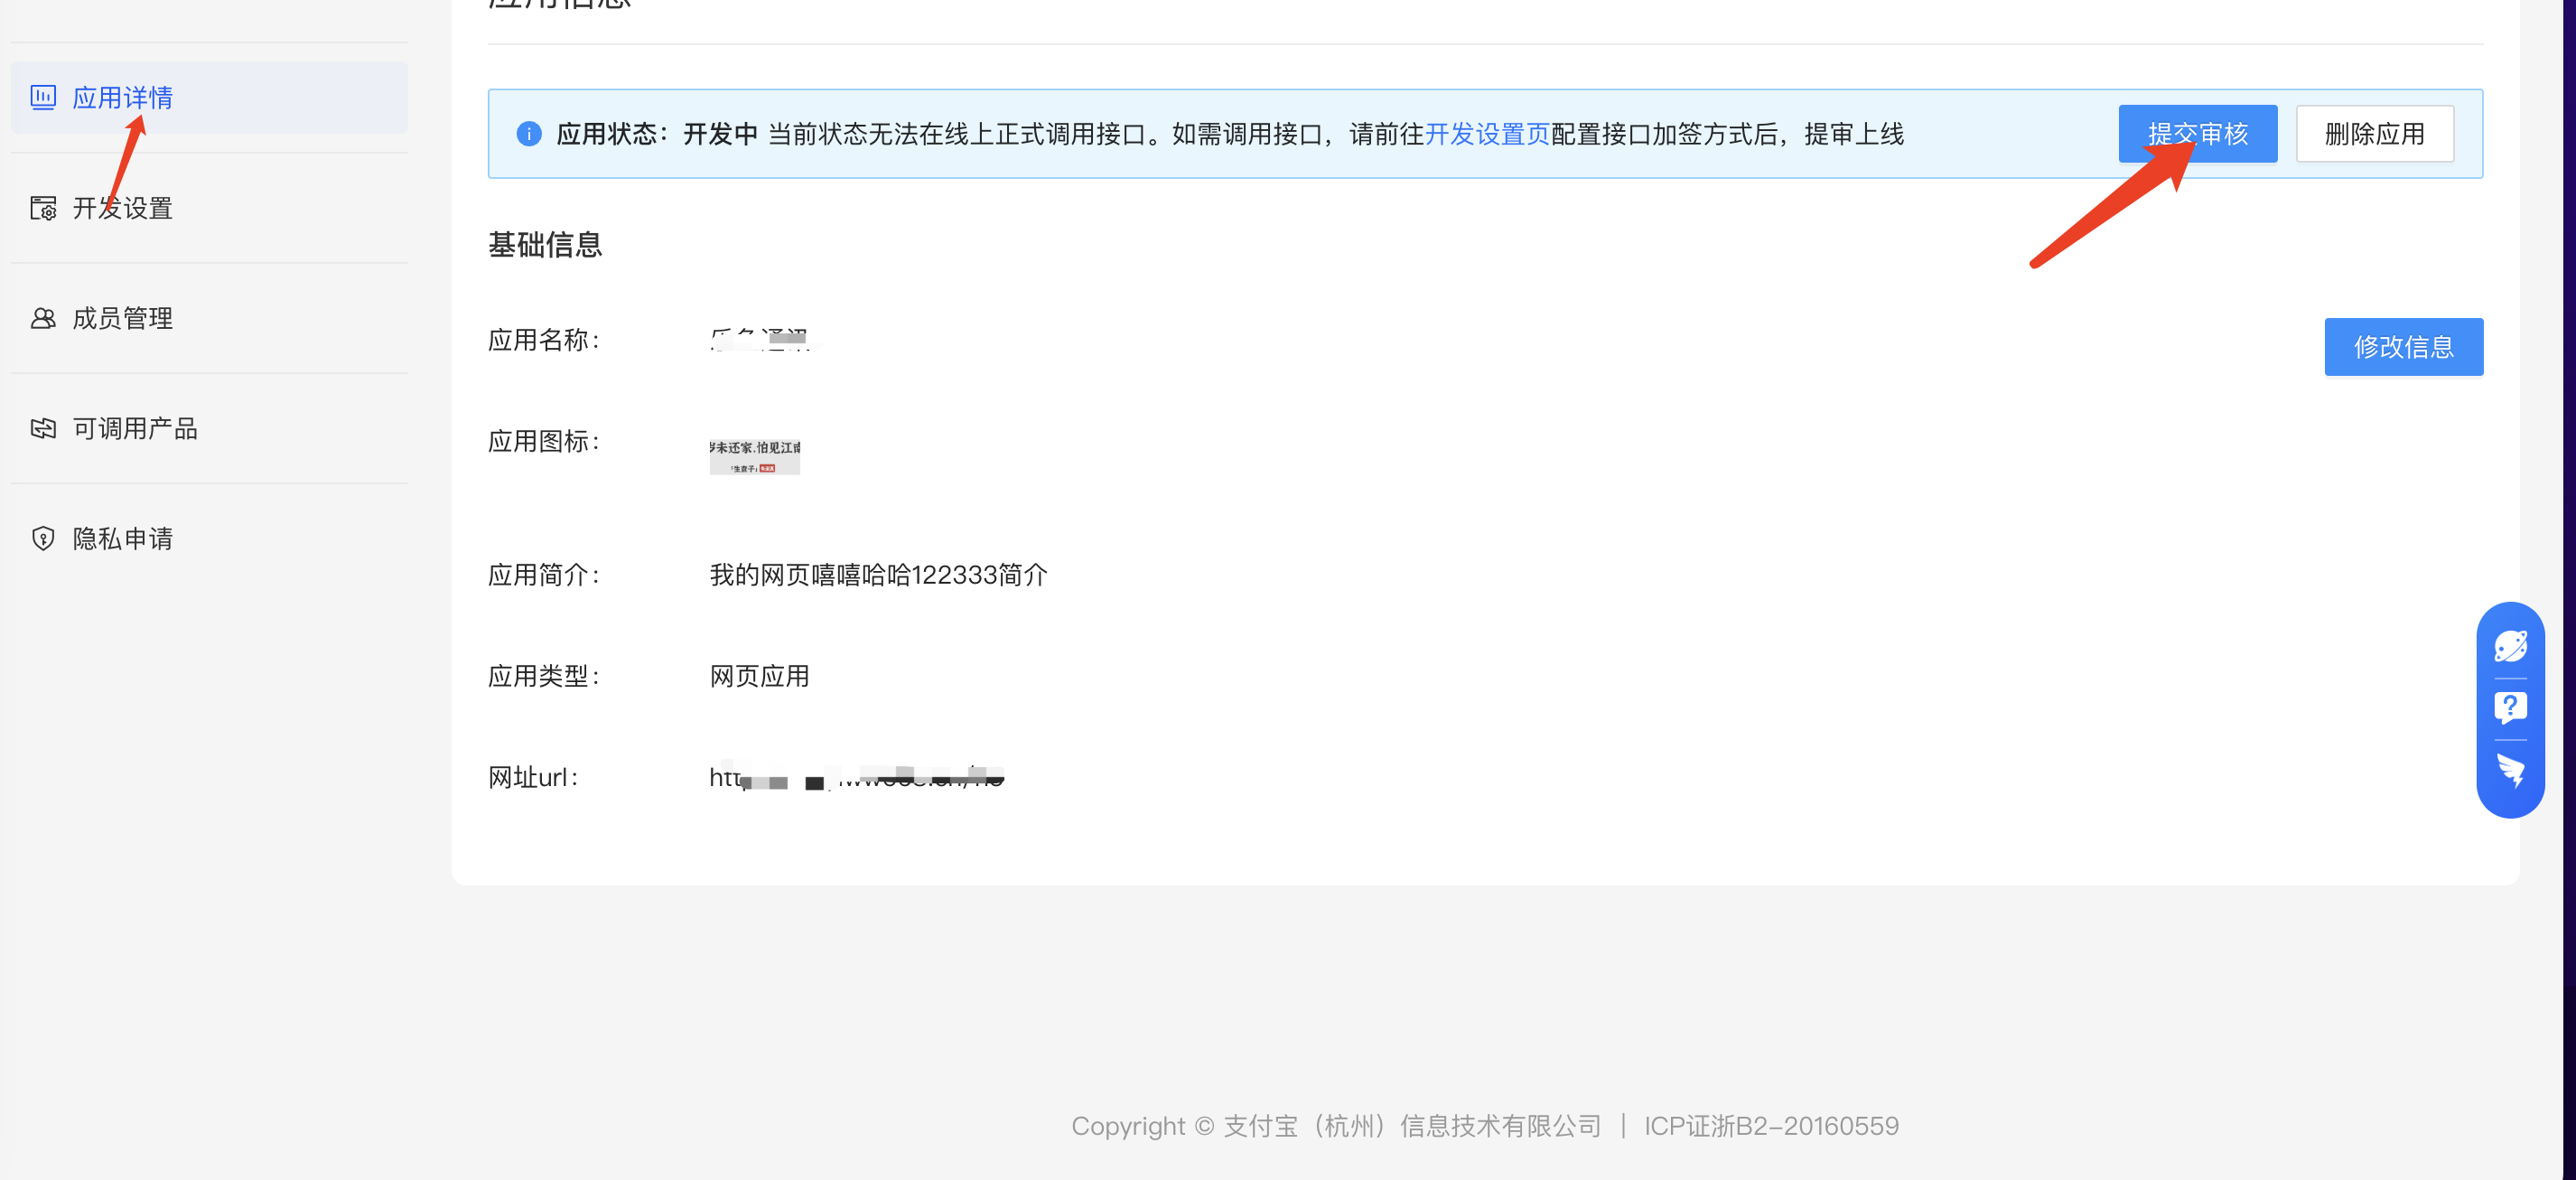Click the 可调用产品 exchange icon
Screen dimensions: 2576x1180
(x=43, y=428)
